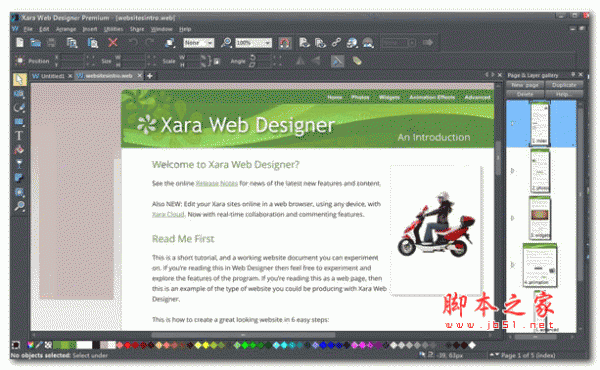
Task: Expand layers of page 2 photos
Action: [x=513, y=171]
